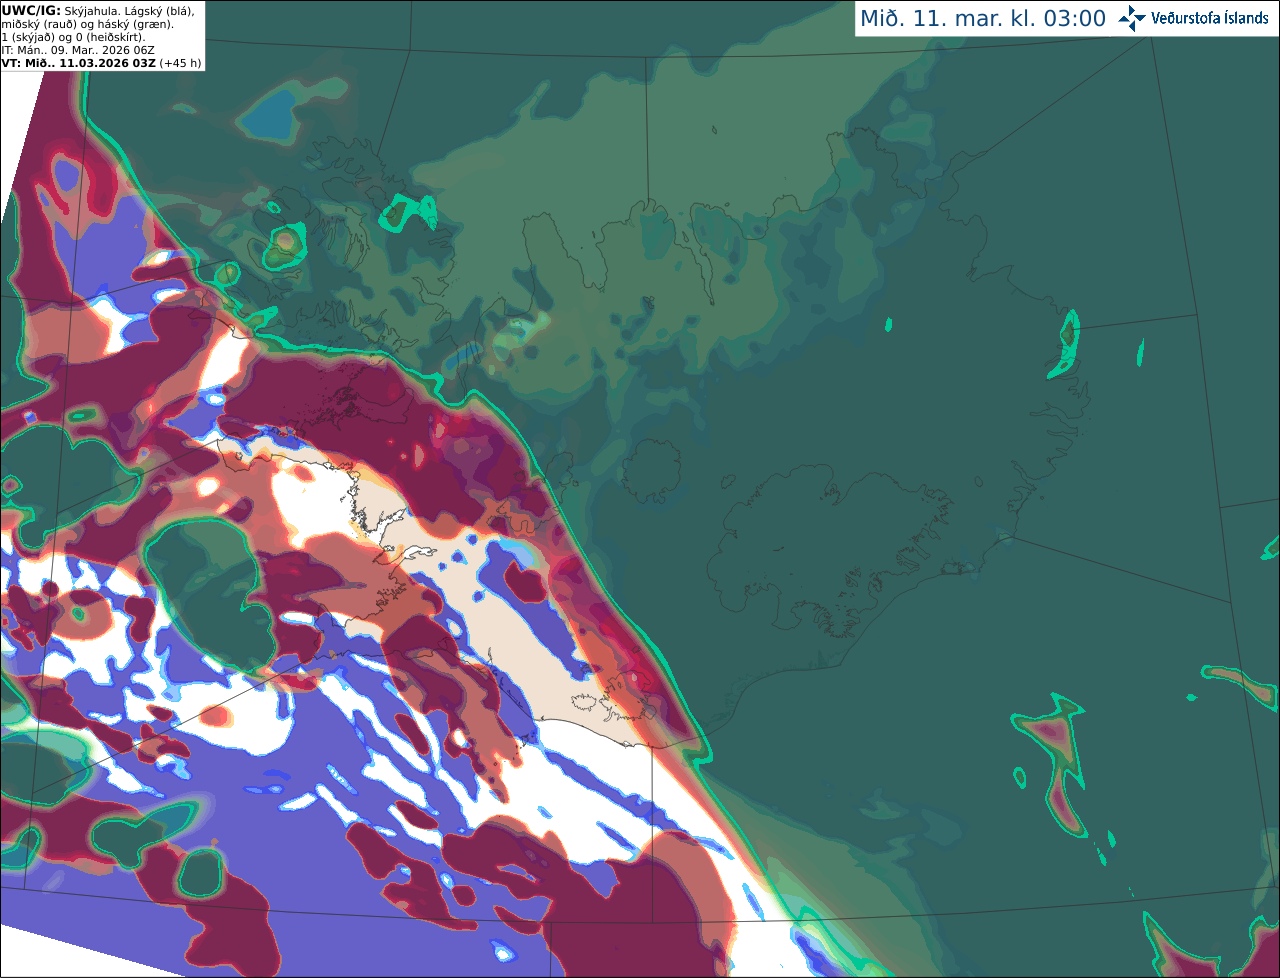This screenshot has height=978, width=1280.
Task: Click the 'VT: Mið.. 11.03.2026 03Z' line
Action: (78, 63)
